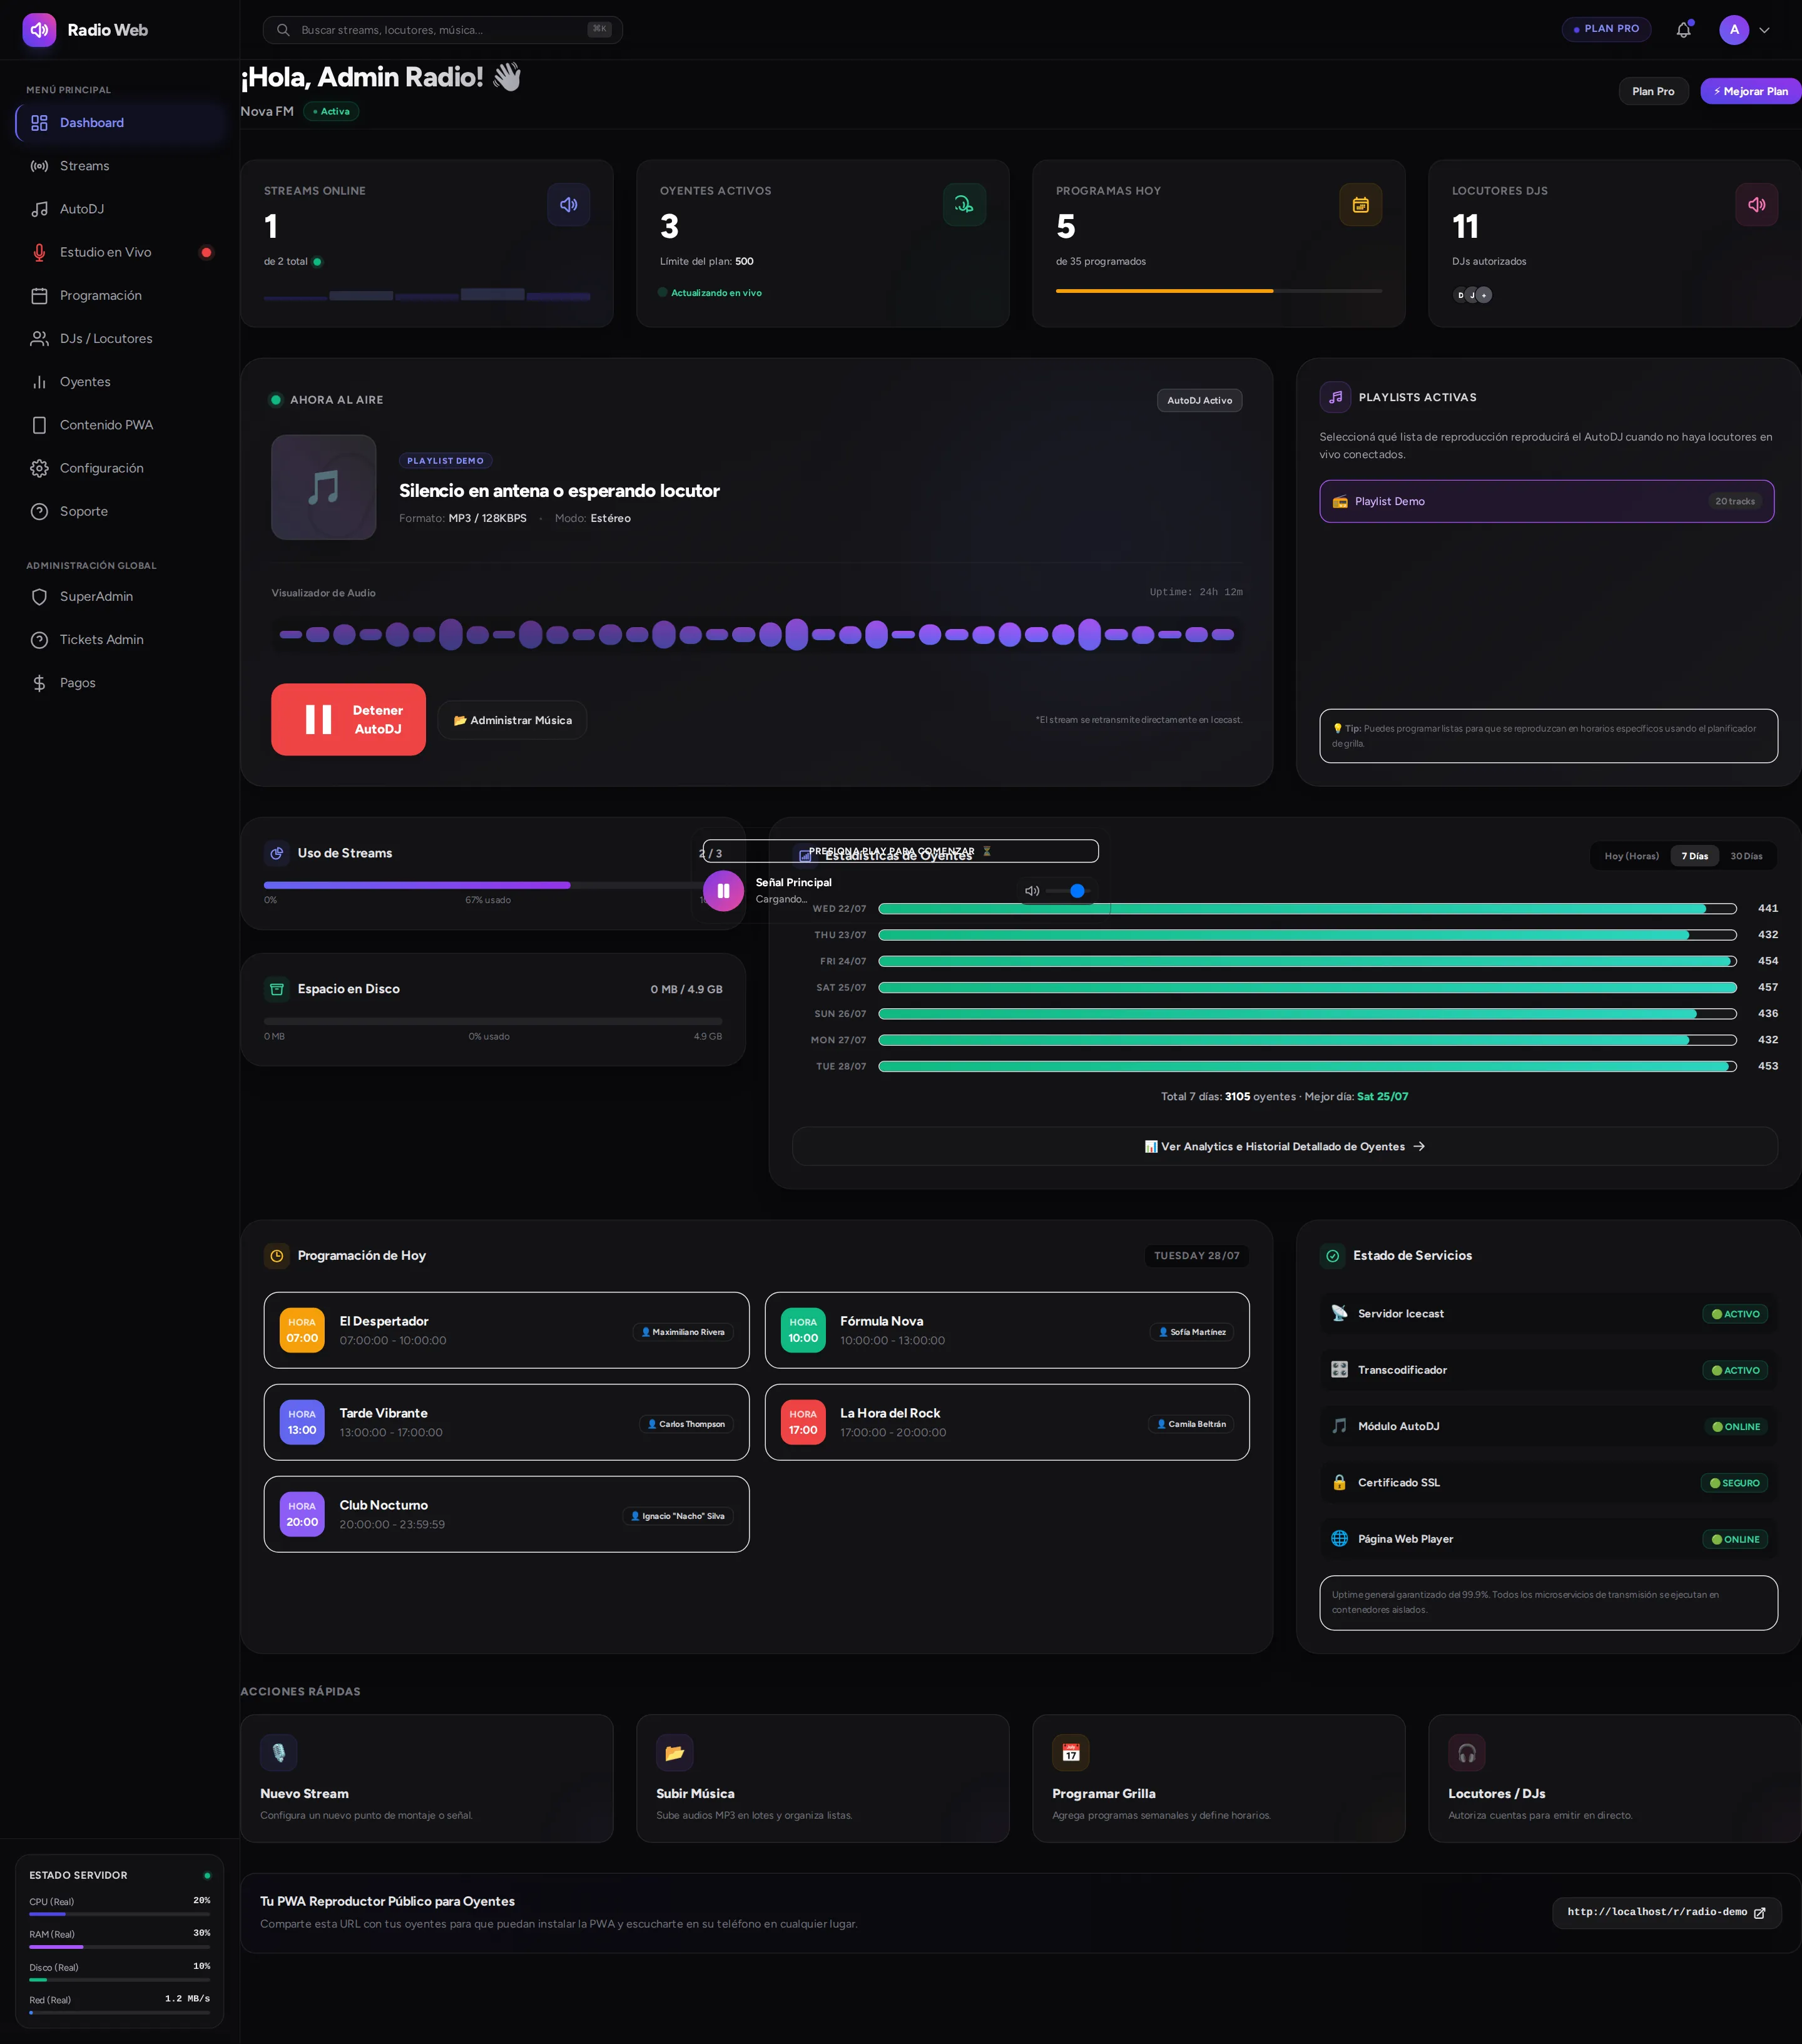Open Oyentes in the sidebar
This screenshot has width=1802, height=2044.
pyautogui.click(x=120, y=382)
